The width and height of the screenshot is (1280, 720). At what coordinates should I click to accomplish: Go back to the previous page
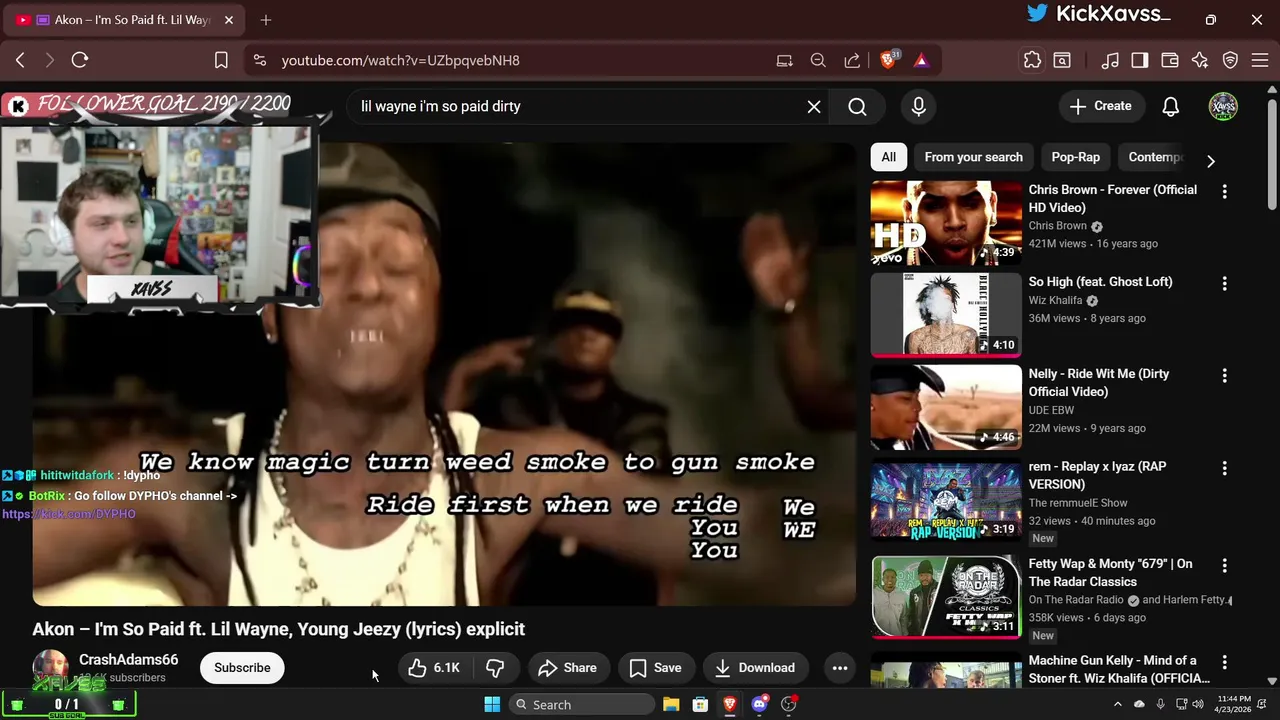coord(20,60)
